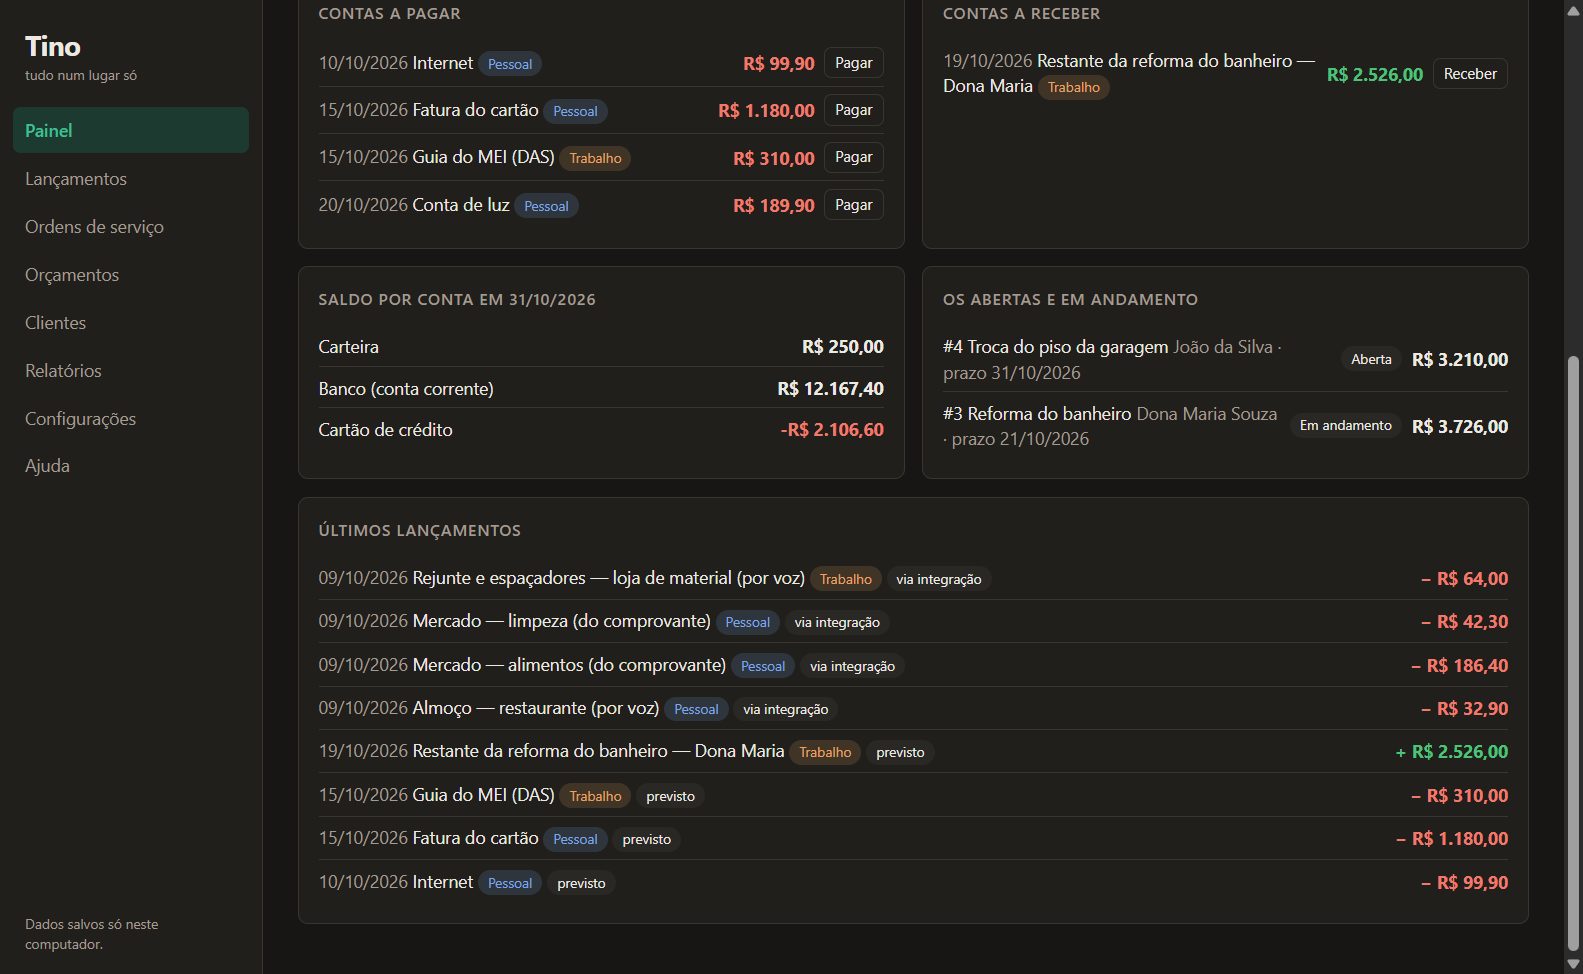Click Pessoal tag on Fatura do cartão entry in Últimos lançamentos
1583x974 pixels.
575,839
